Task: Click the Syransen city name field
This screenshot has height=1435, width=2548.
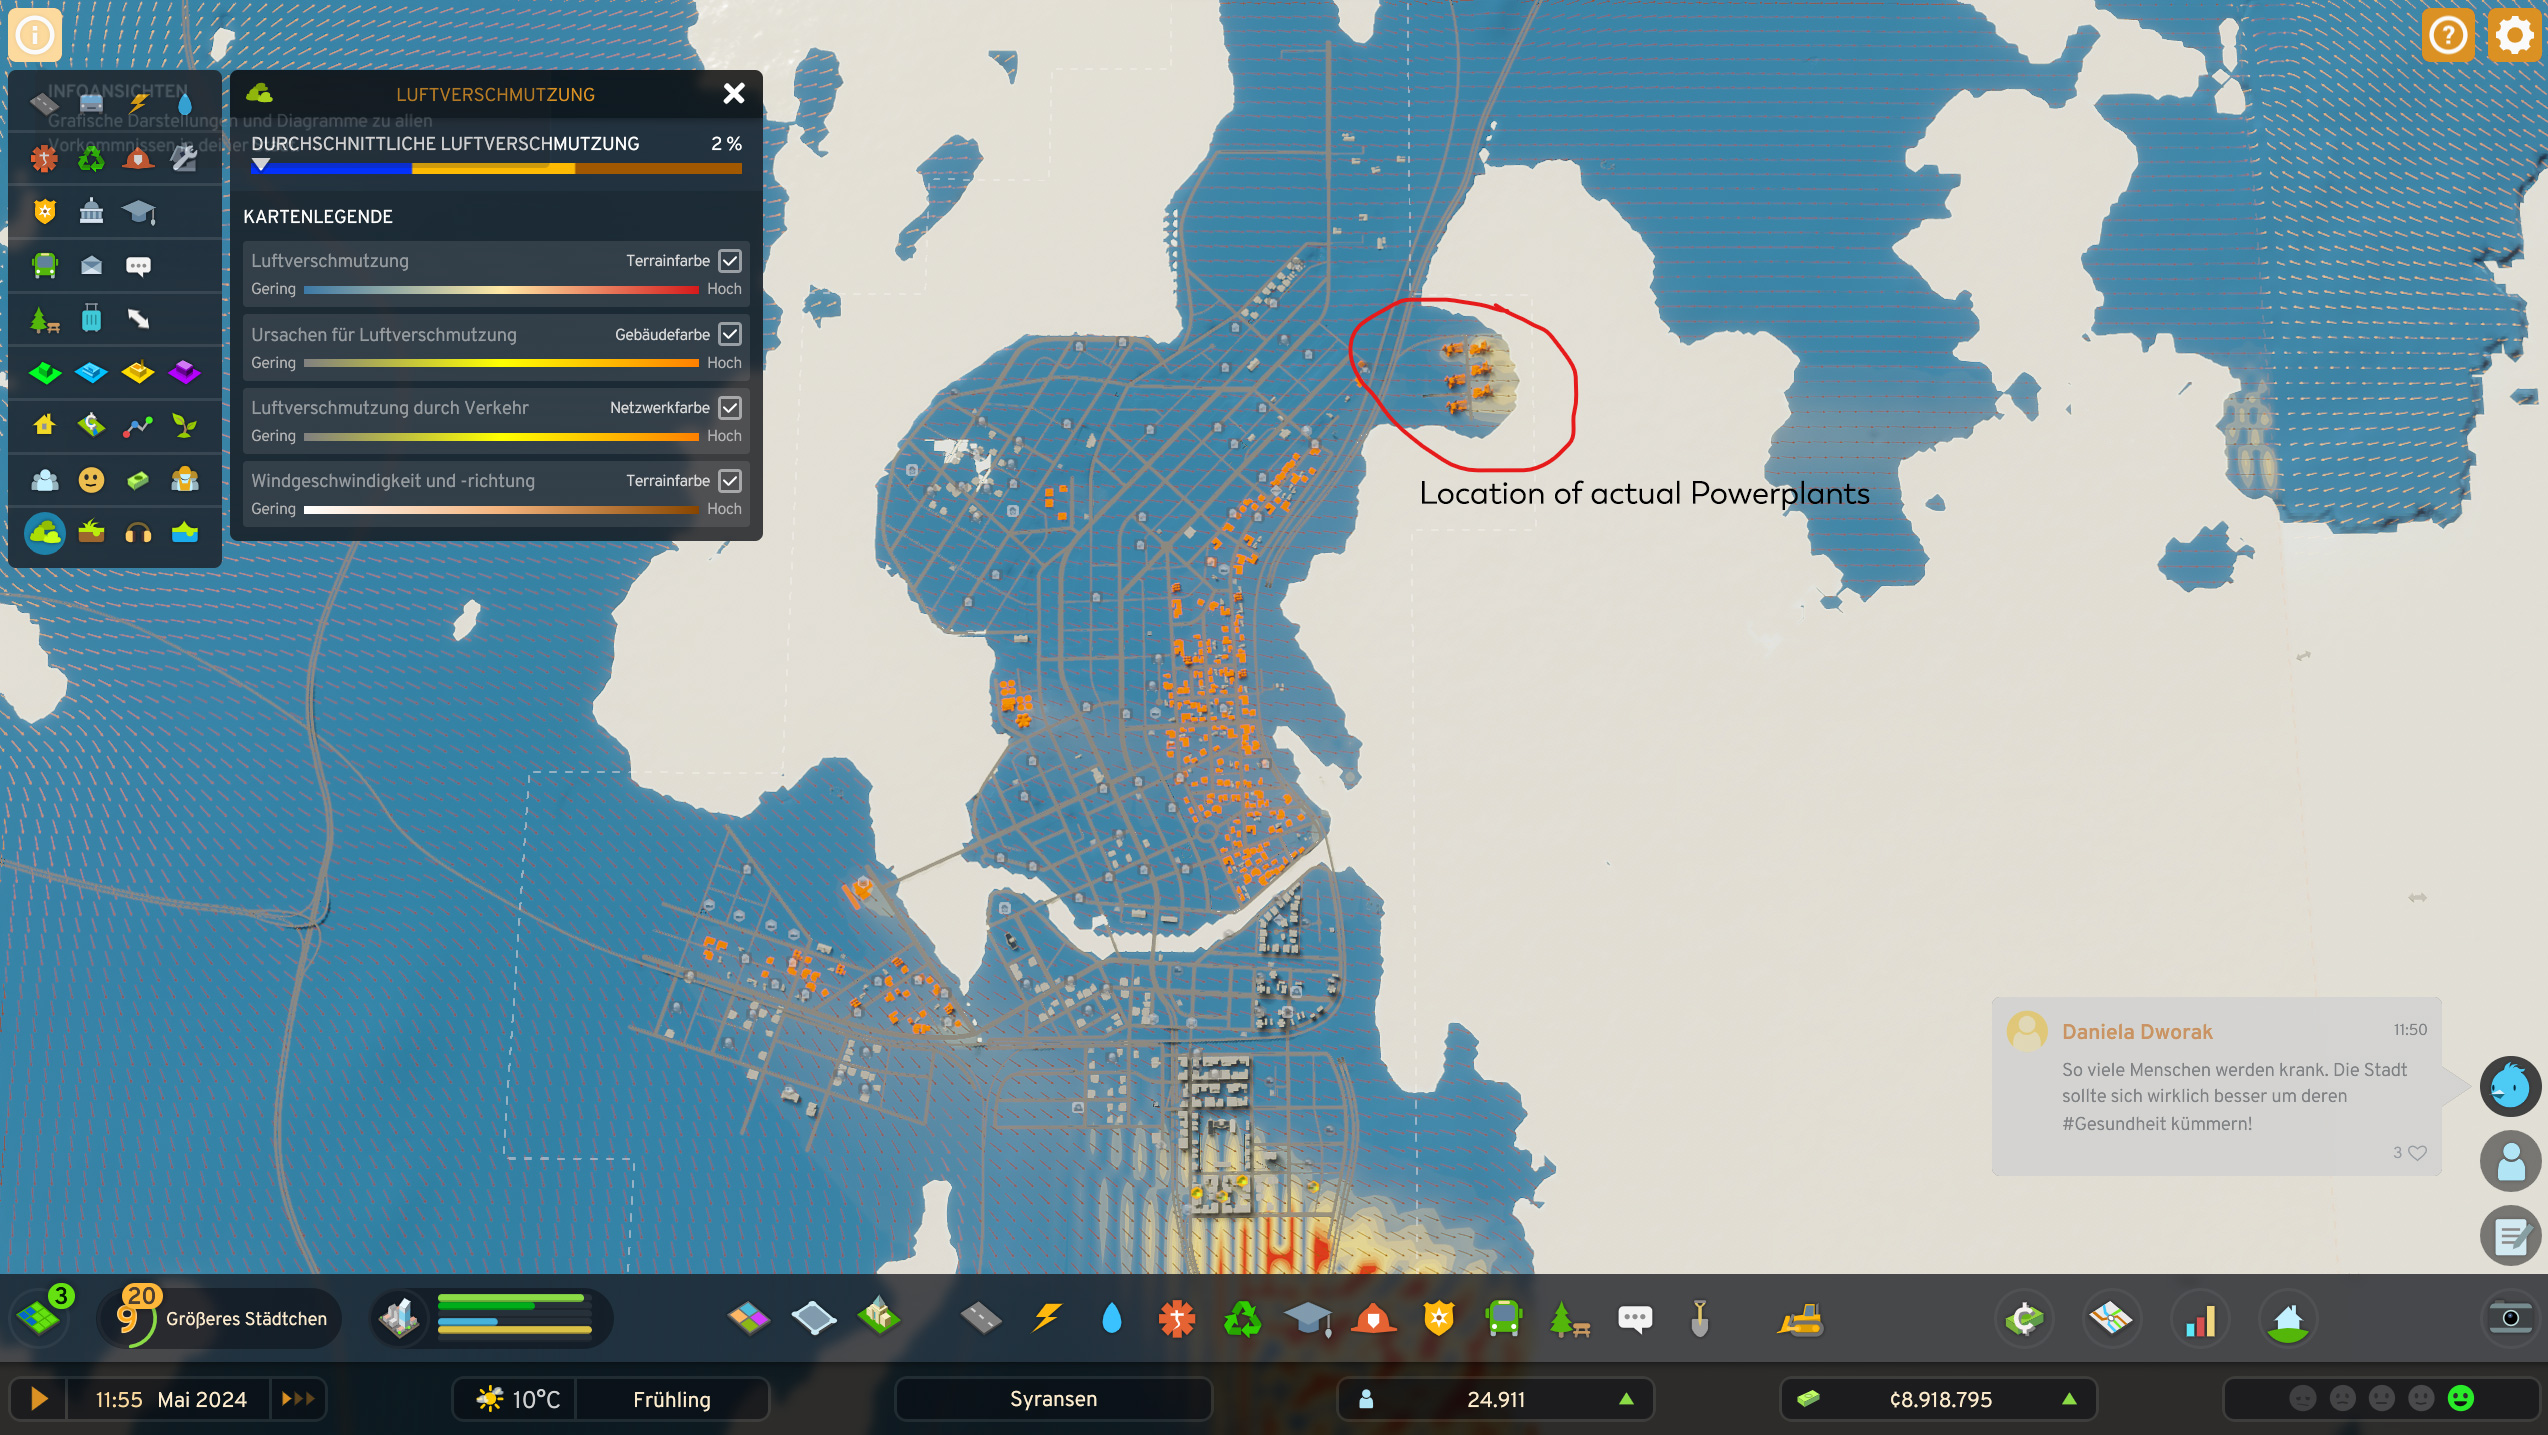Action: [x=1052, y=1399]
